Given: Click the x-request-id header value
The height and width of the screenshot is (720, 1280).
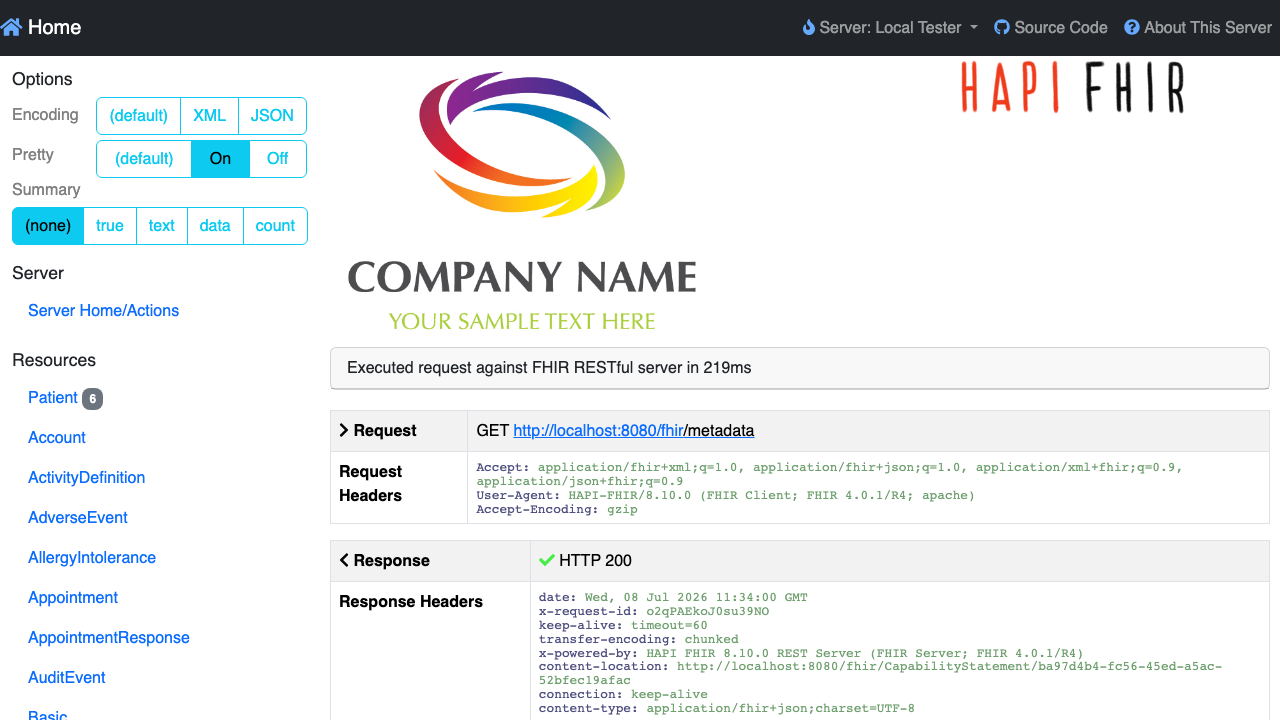Looking at the screenshot, I should click(x=708, y=611).
